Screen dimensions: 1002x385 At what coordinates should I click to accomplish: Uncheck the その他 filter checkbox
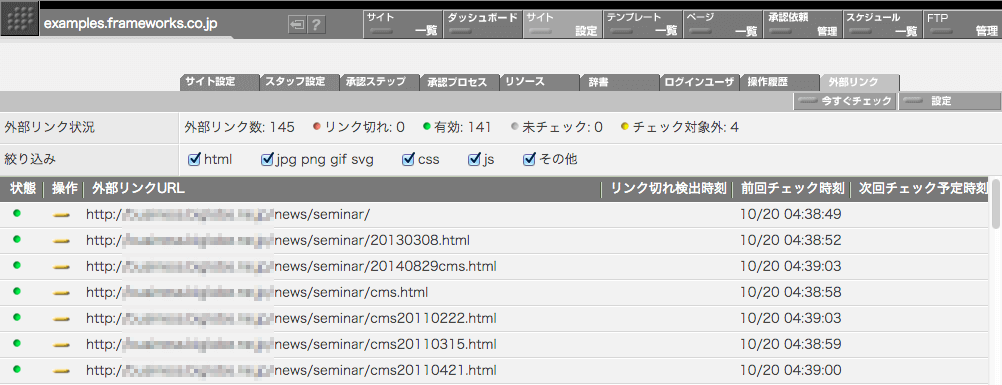pyautogui.click(x=529, y=159)
